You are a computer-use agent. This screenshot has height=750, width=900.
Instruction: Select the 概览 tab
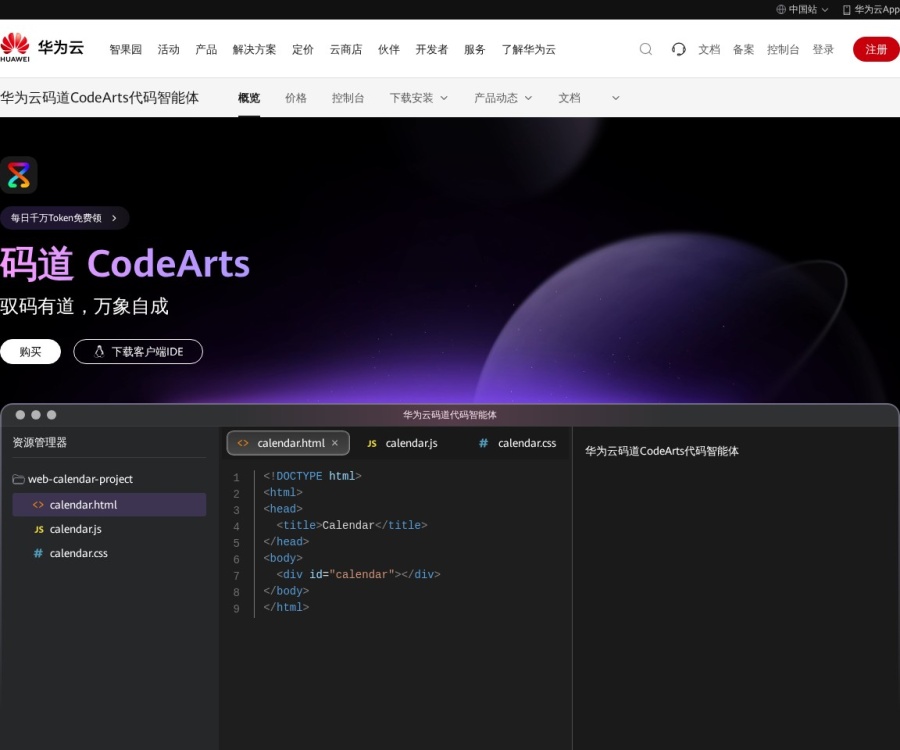click(x=249, y=98)
